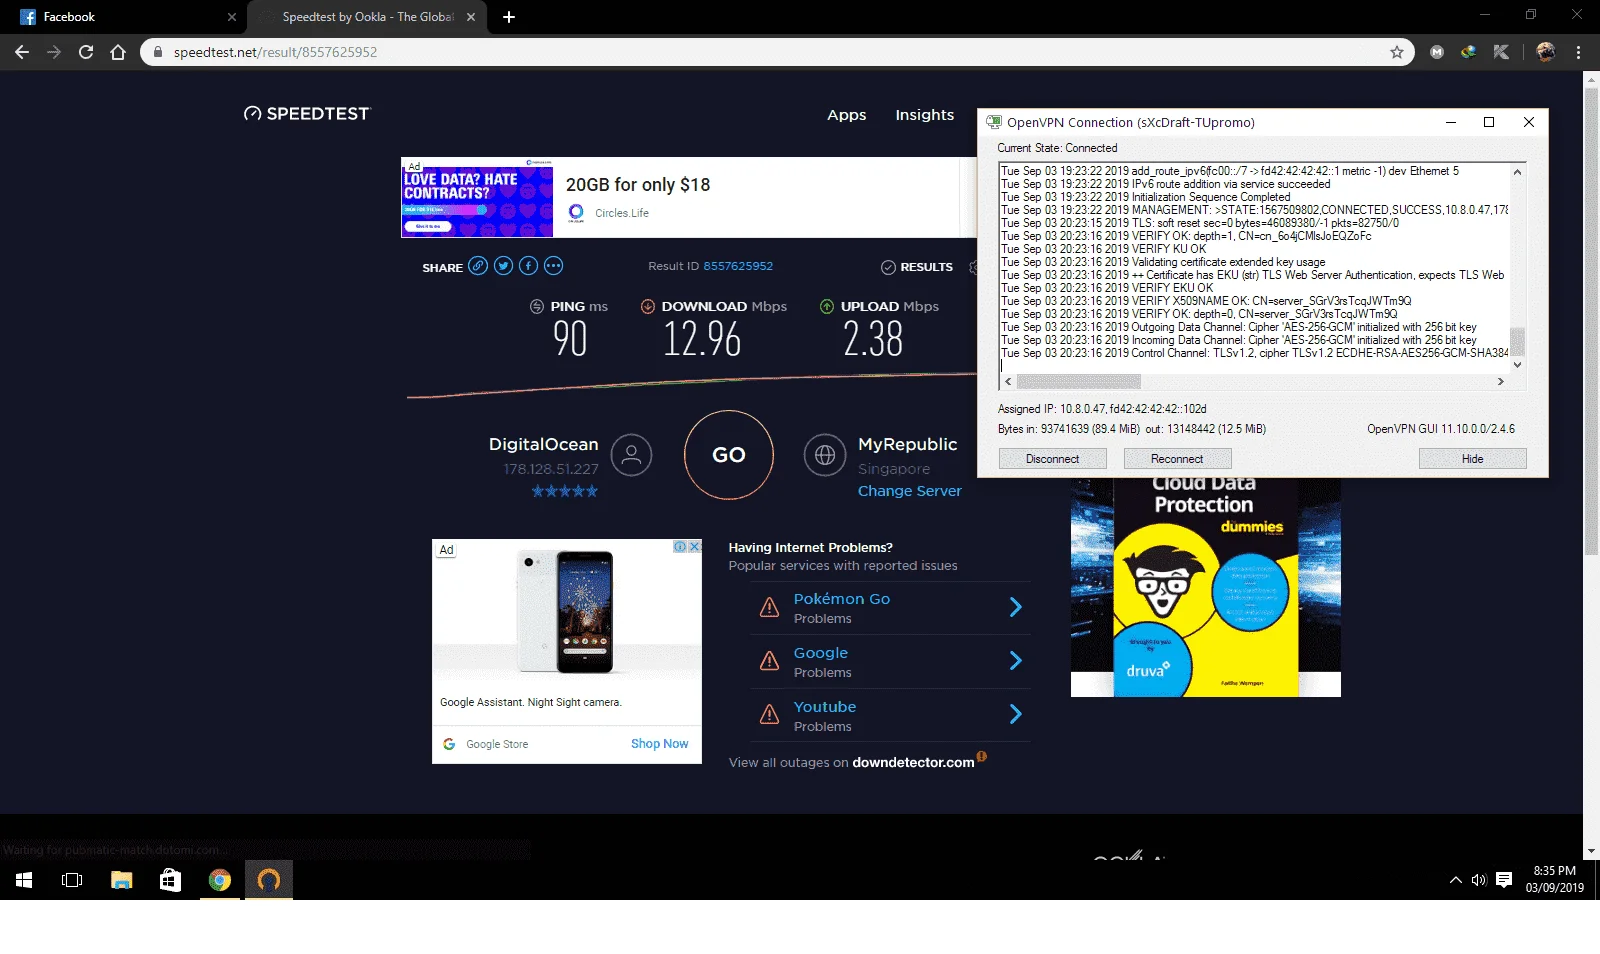Click the browser forward arrow
The image size is (1600, 954).
click(54, 52)
